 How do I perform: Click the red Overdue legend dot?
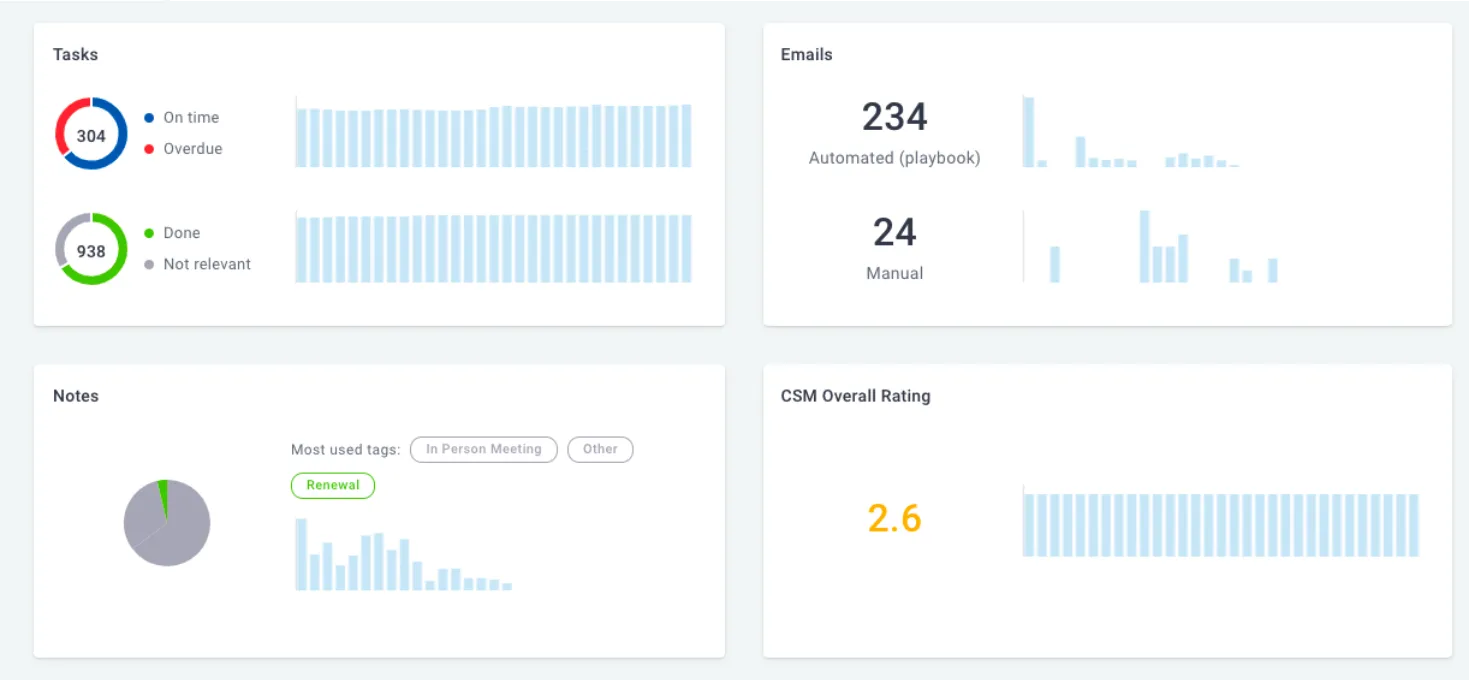click(149, 149)
